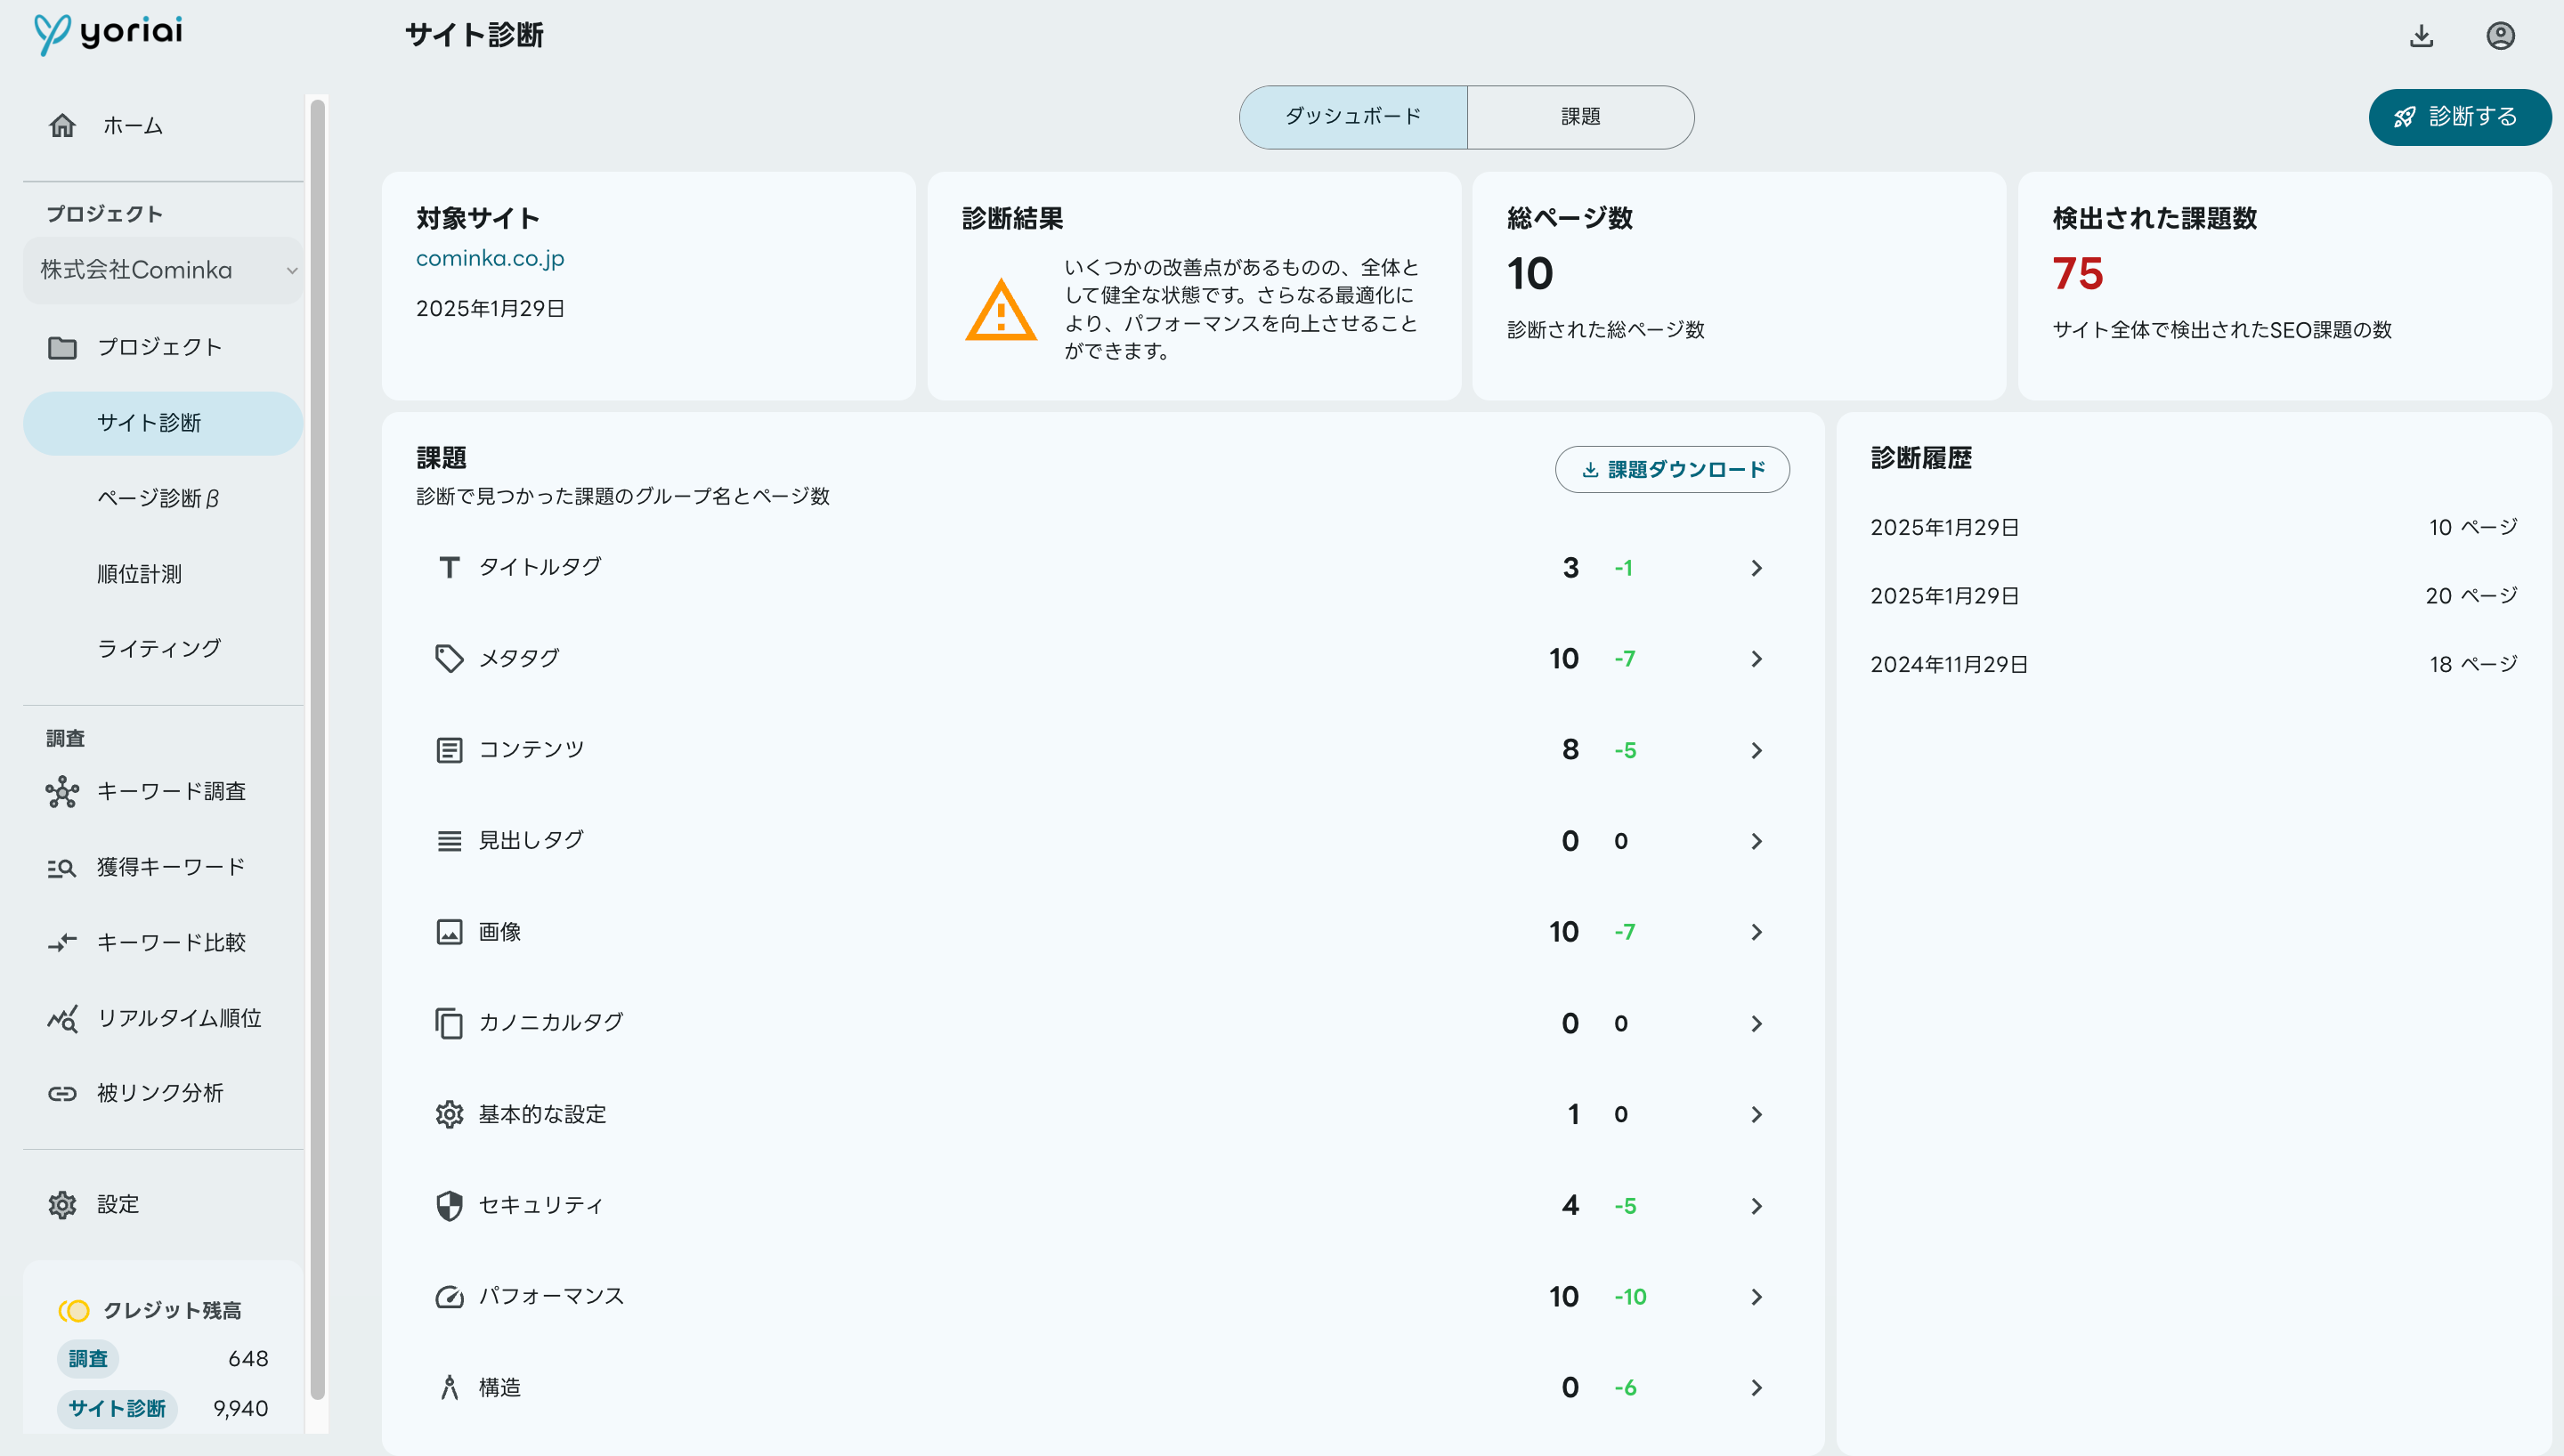This screenshot has height=1456, width=2564.
Task: Open プロジェクト menu label beside folder
Action: (x=159, y=347)
